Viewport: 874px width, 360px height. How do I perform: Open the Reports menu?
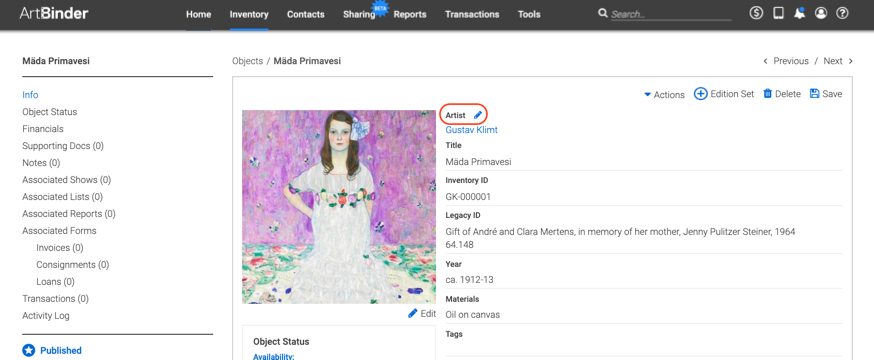coord(410,14)
